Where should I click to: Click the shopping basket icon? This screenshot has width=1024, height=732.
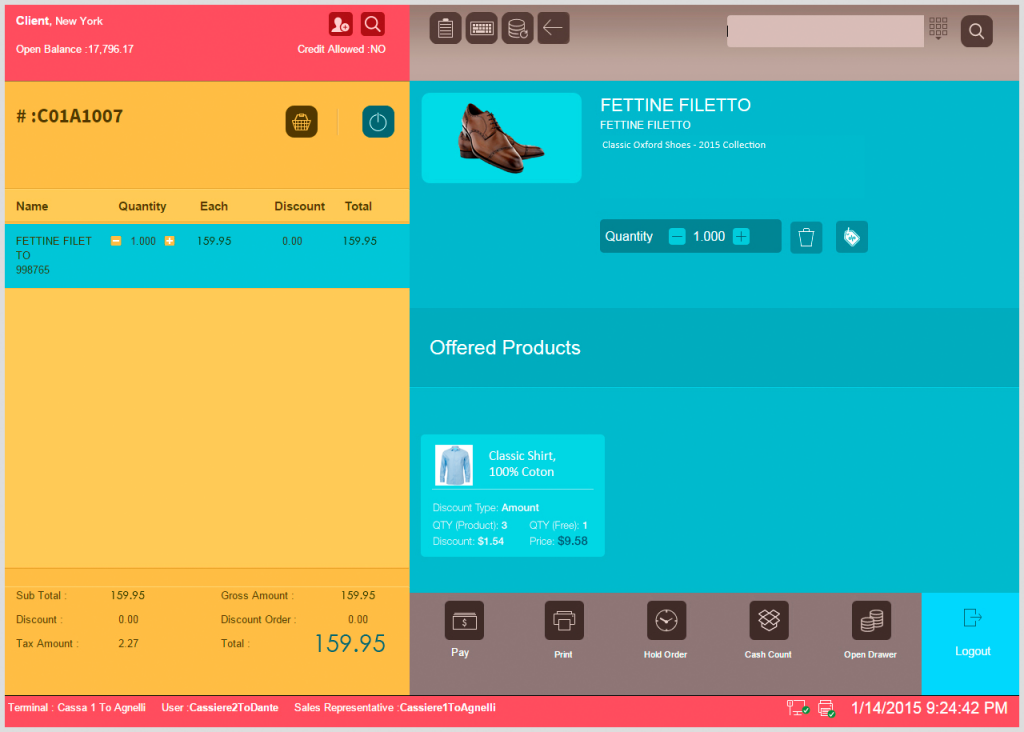tap(301, 121)
